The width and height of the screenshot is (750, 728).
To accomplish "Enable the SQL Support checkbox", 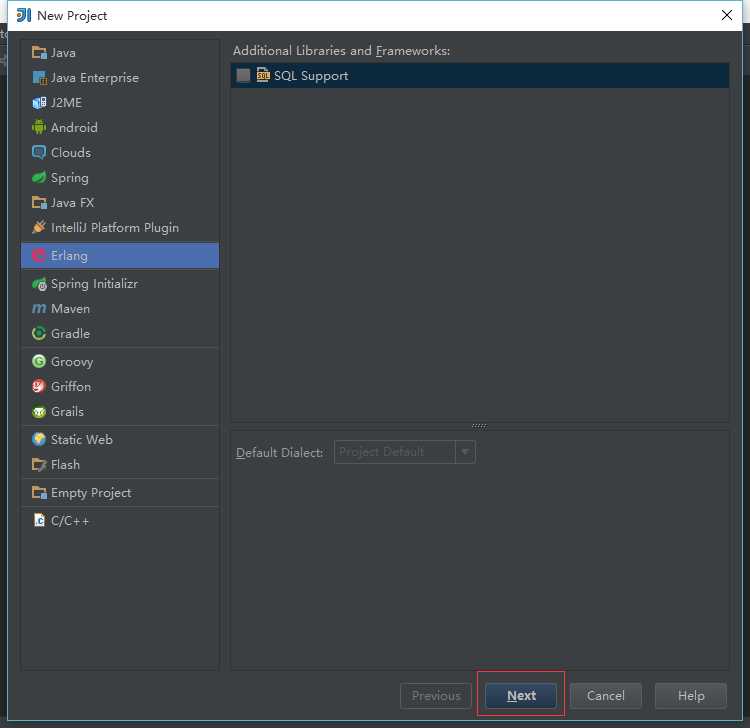I will point(243,75).
